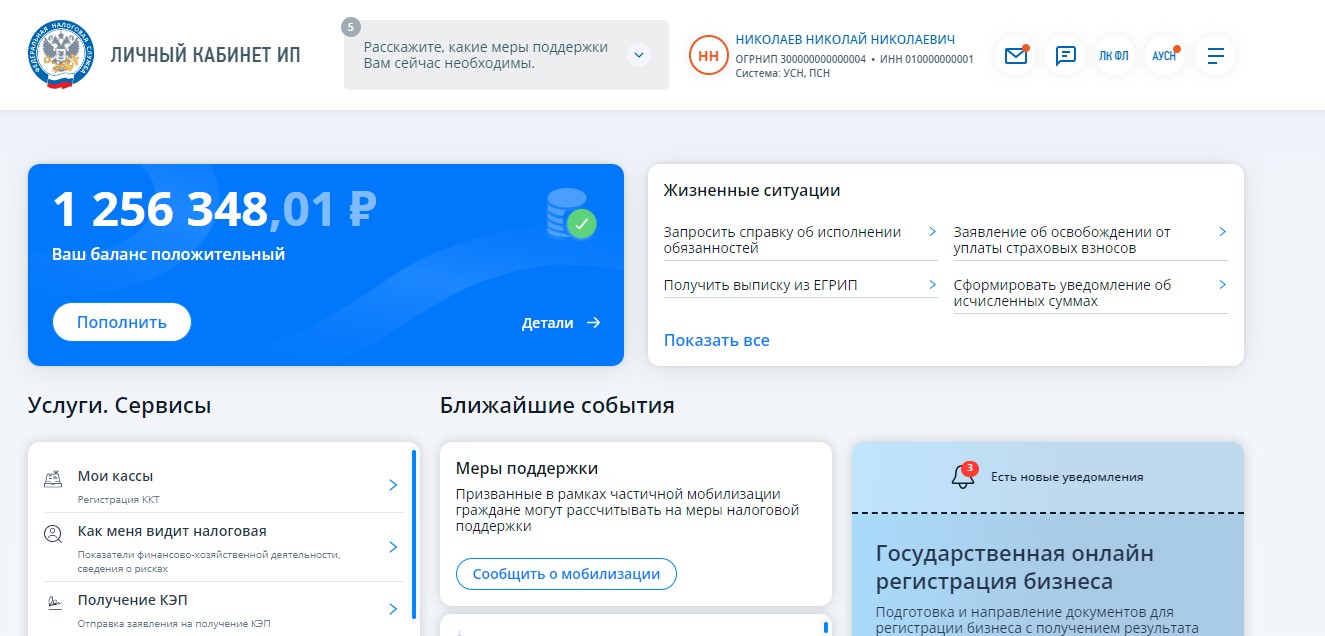1325x636 pixels.
Task: Expand Запросить справку об исполнении обязанностей
Action: pos(931,231)
